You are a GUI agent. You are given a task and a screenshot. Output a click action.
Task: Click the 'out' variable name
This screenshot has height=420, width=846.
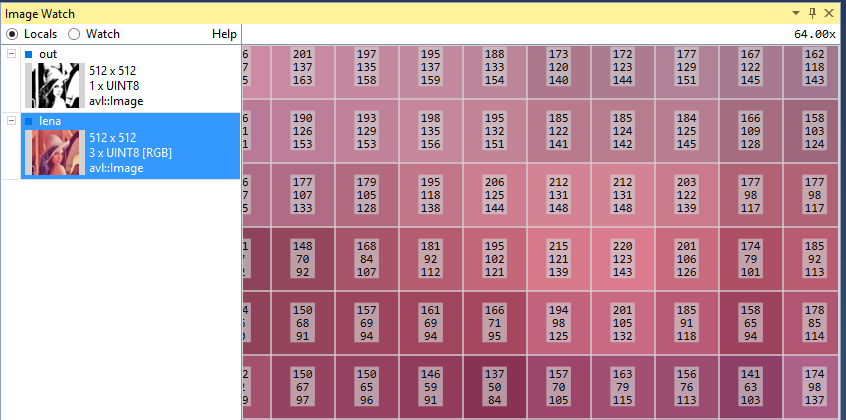[47, 53]
